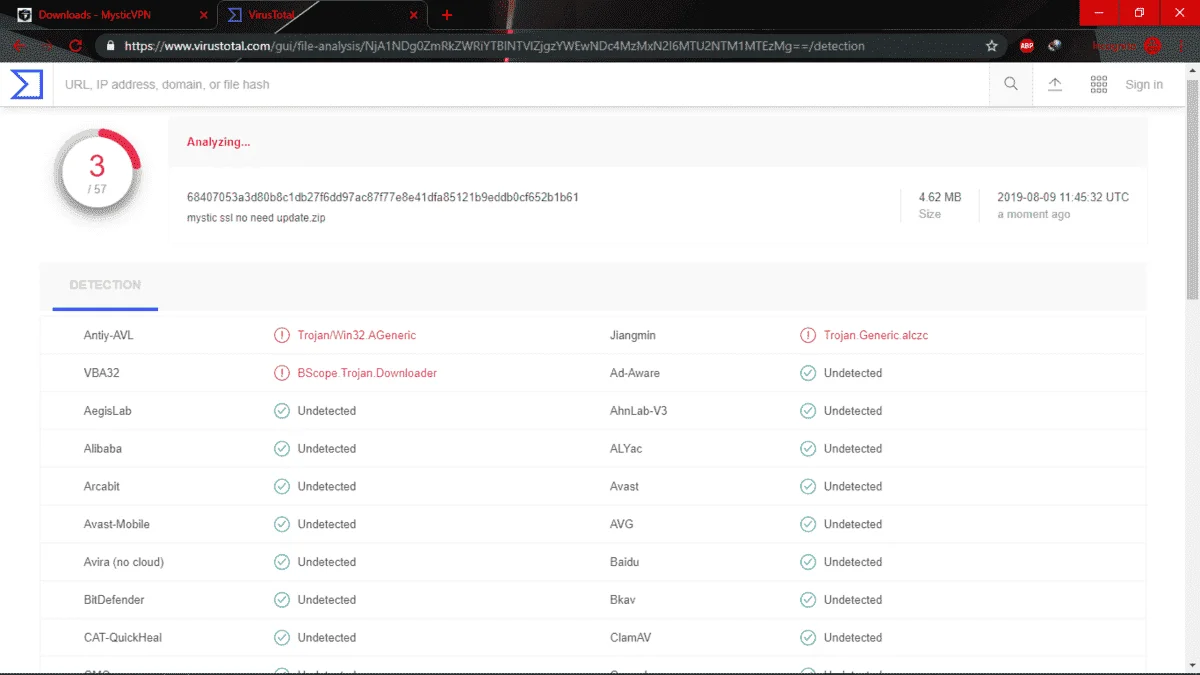The height and width of the screenshot is (675, 1200).
Task: Click the Jiangmin engine name
Action: [x=633, y=335]
